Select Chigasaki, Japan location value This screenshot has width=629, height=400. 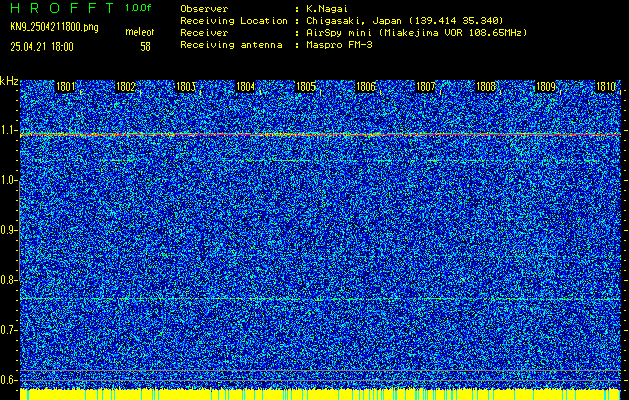tap(405, 21)
